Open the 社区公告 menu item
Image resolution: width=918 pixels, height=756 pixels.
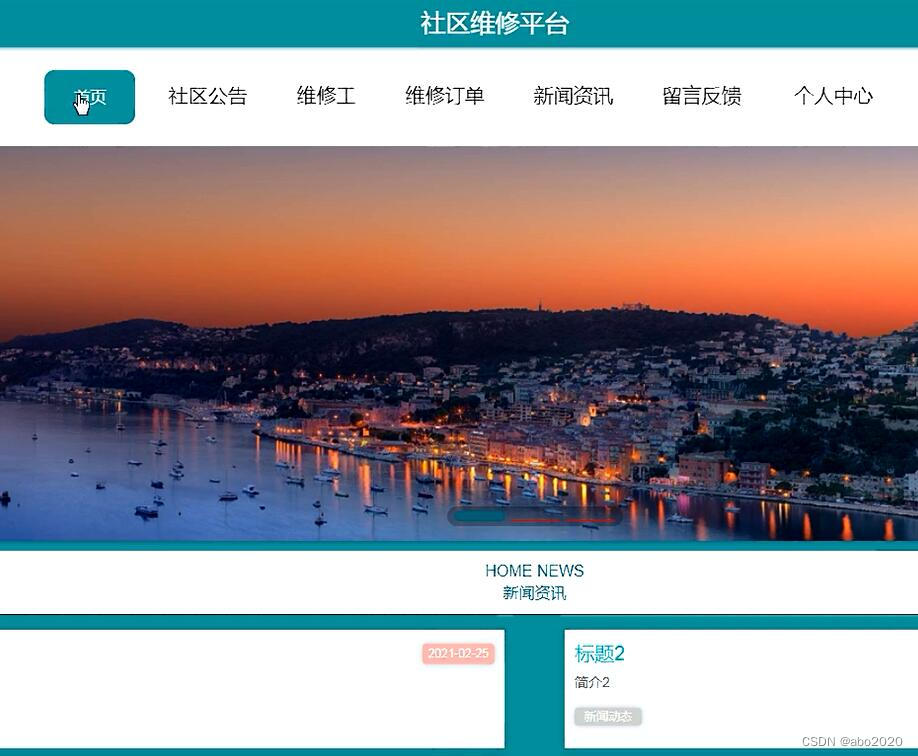click(x=208, y=96)
